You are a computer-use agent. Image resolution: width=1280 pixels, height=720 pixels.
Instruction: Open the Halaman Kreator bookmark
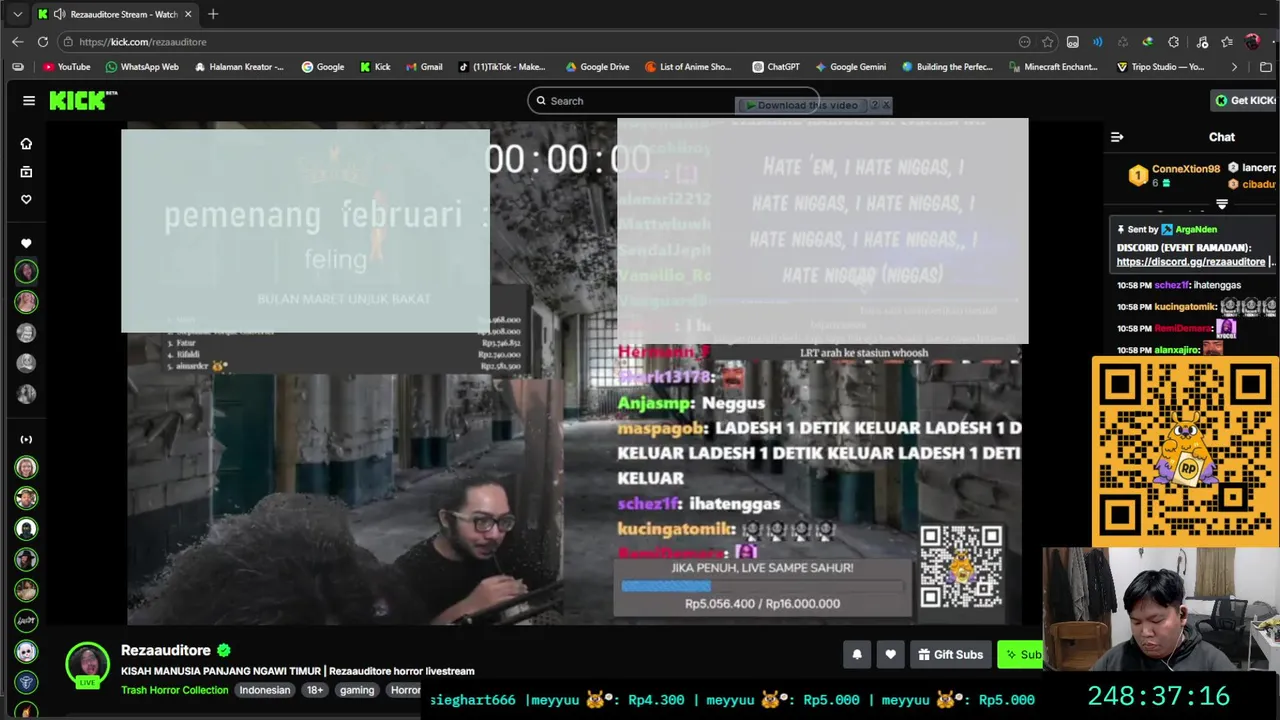click(x=240, y=67)
